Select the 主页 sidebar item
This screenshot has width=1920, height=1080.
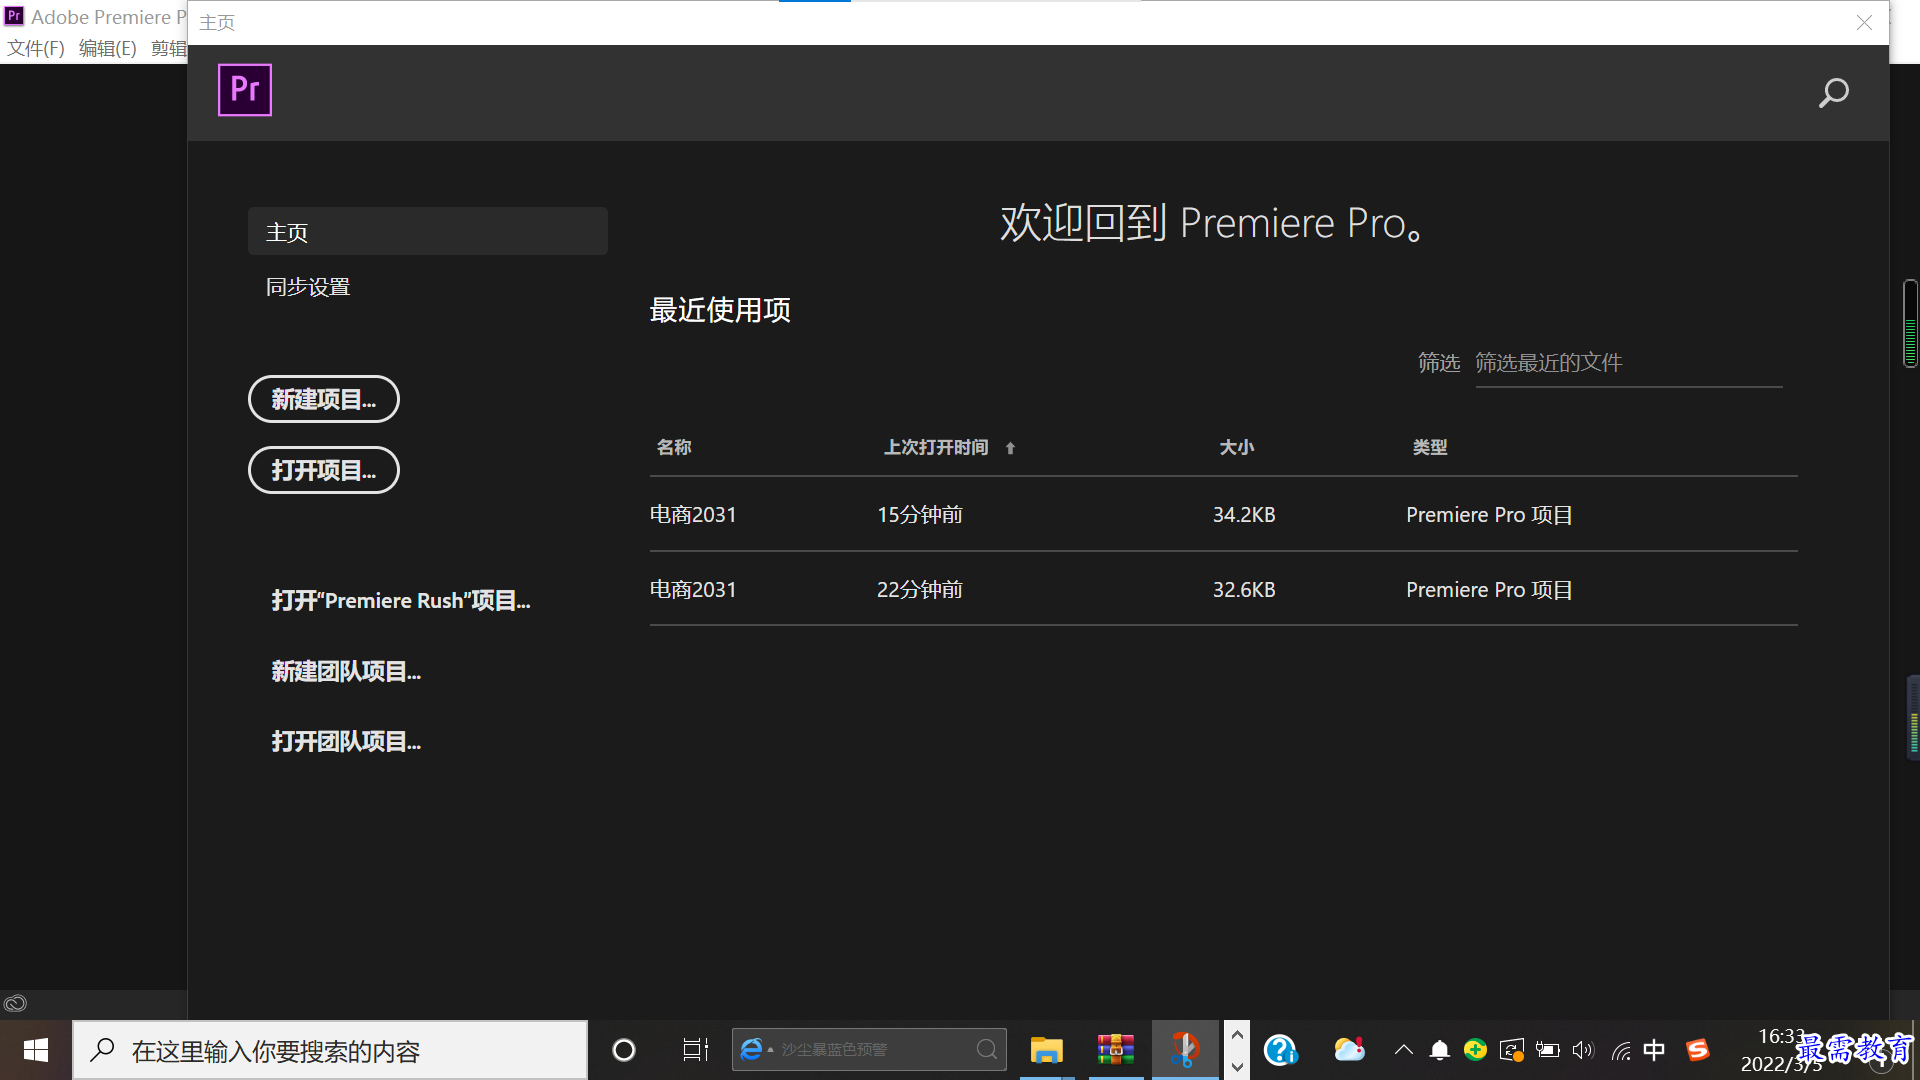(427, 231)
